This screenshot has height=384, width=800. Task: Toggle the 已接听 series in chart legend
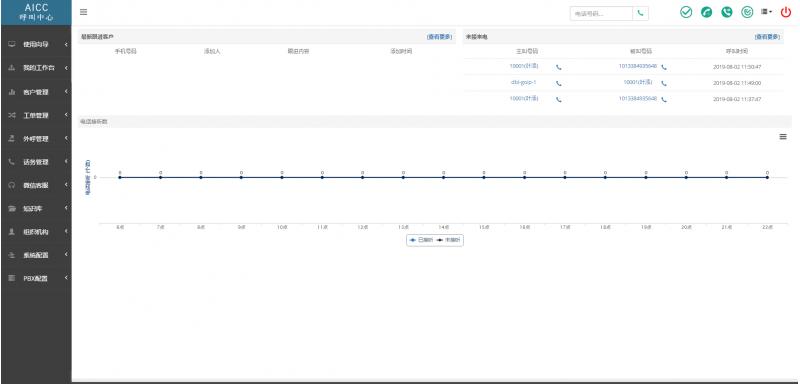421,240
